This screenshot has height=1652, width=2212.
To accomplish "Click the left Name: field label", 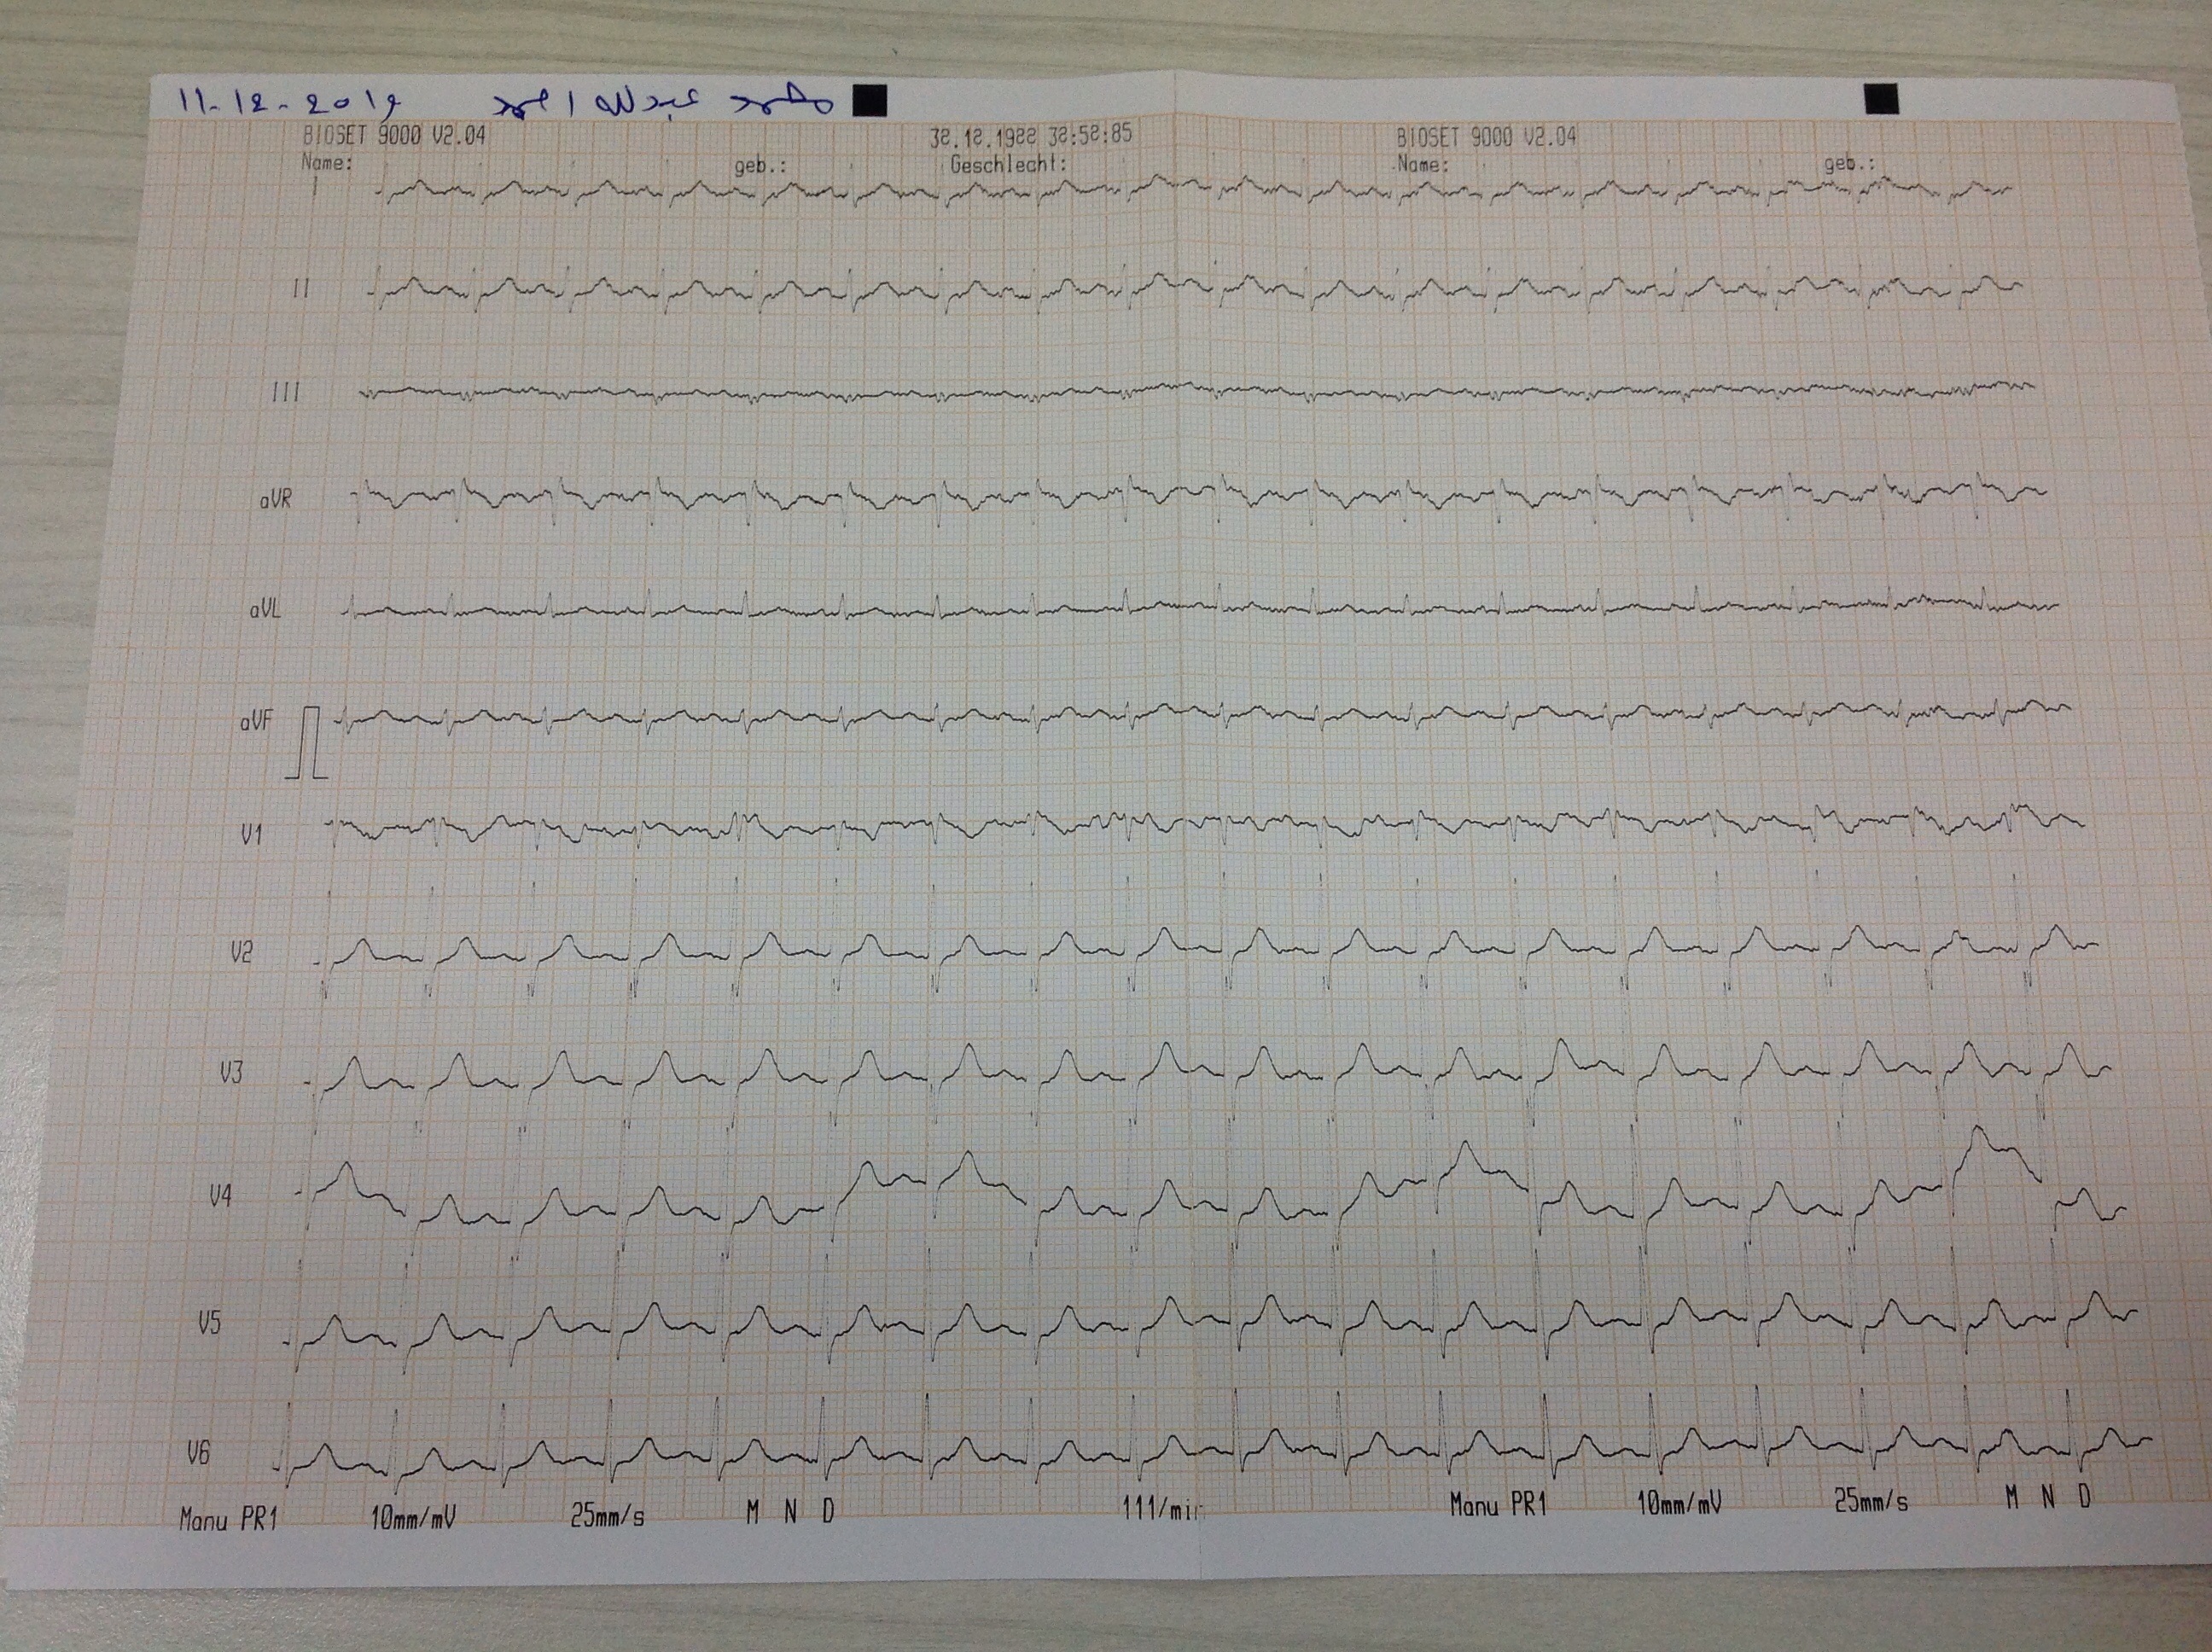I will [x=326, y=162].
